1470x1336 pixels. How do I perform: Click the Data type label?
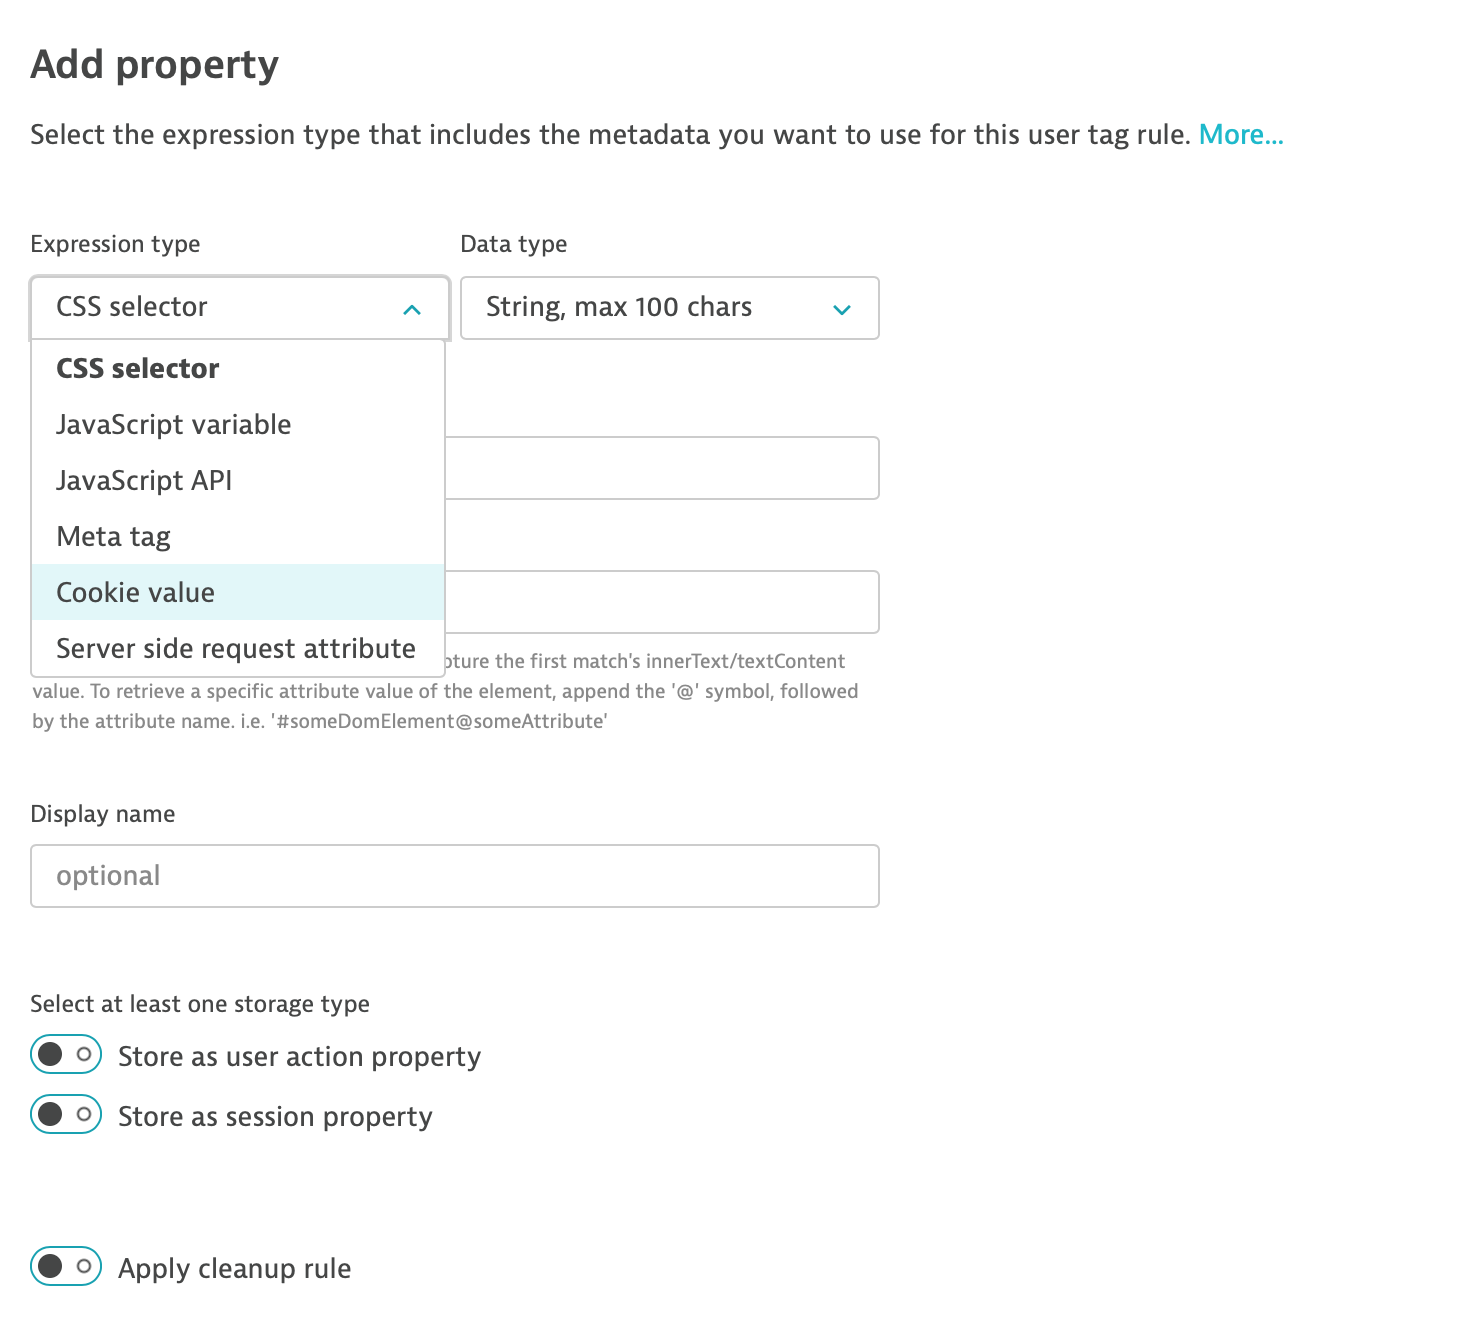[x=514, y=244]
